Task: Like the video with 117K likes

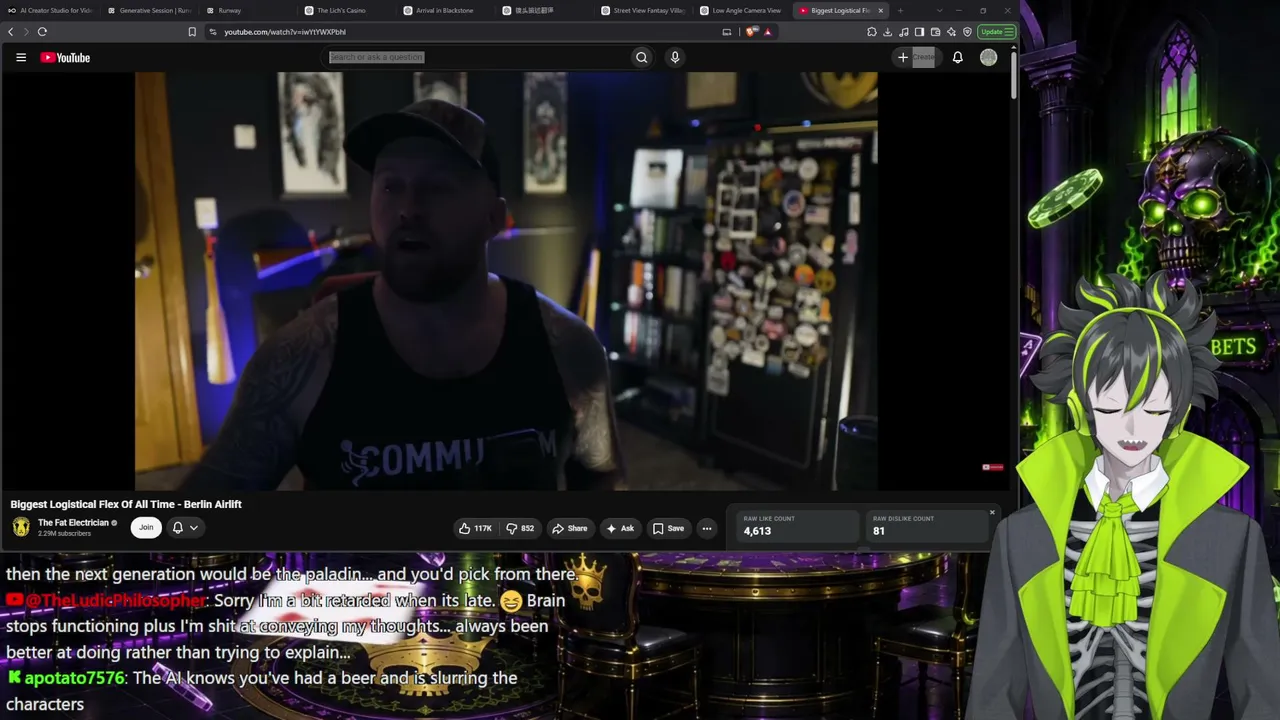Action: click(475, 528)
